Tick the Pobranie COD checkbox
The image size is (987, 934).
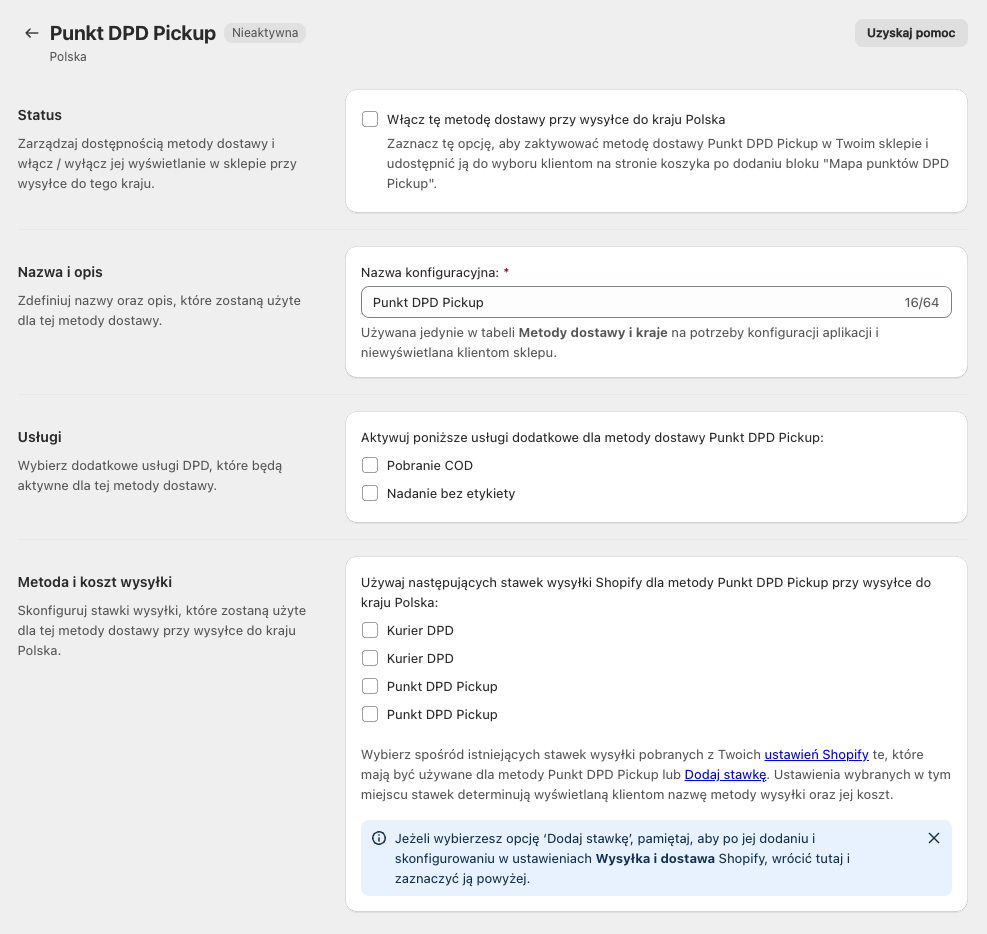point(370,465)
